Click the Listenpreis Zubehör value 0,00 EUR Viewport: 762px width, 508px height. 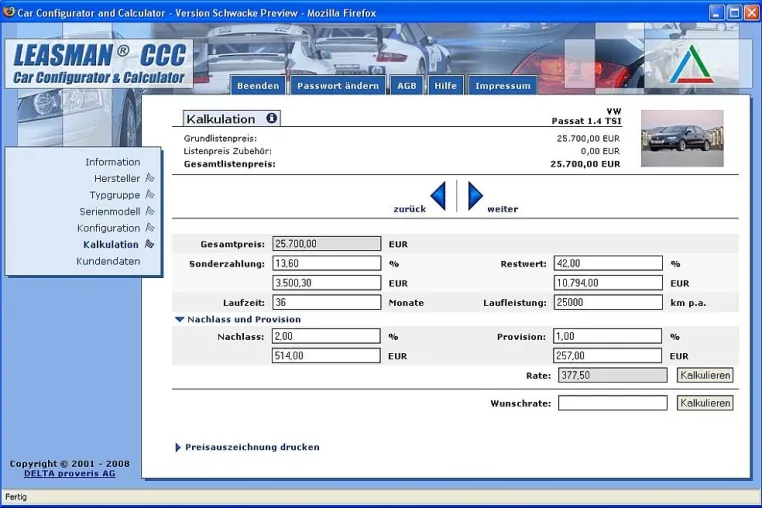pyautogui.click(x=600, y=151)
